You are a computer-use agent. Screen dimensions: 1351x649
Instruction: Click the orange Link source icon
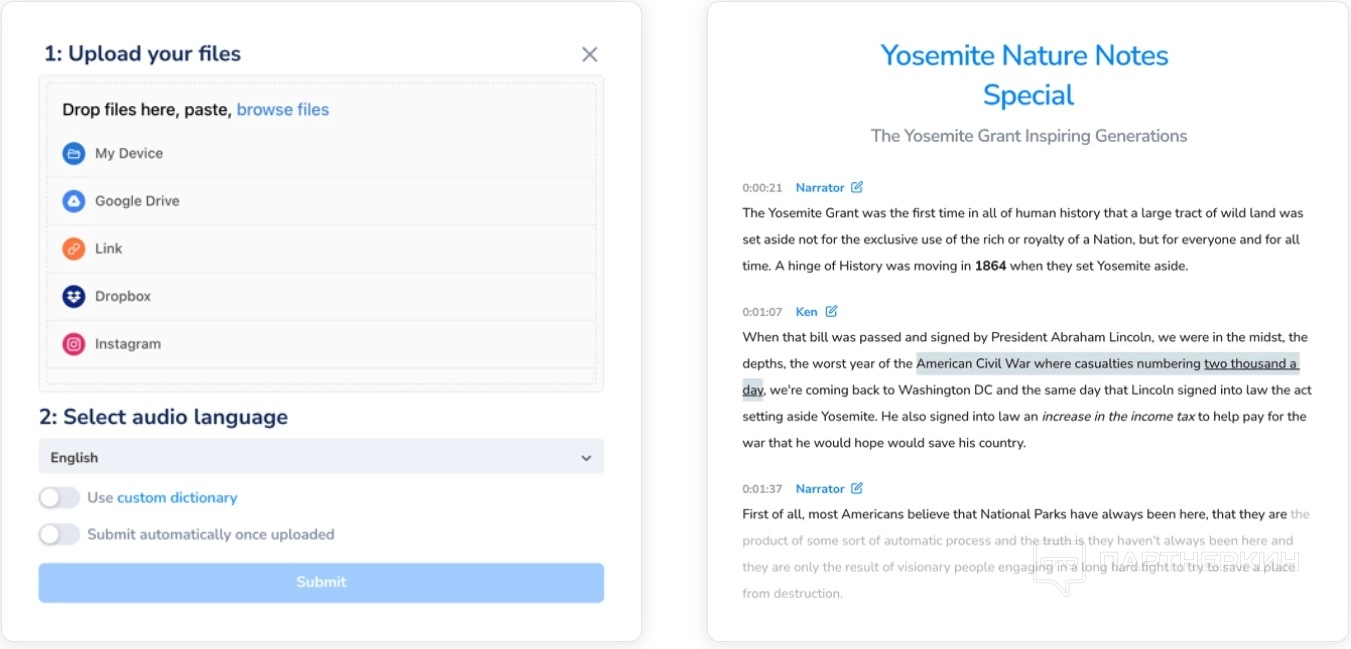74,249
